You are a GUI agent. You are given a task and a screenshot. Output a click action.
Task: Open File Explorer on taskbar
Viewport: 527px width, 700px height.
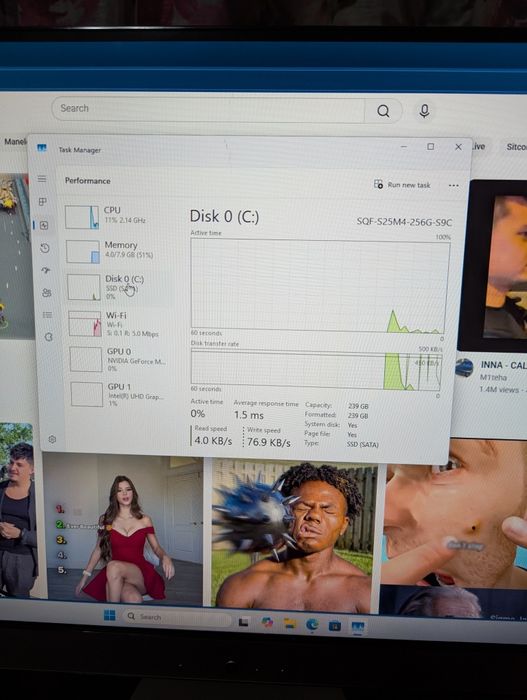290,624
